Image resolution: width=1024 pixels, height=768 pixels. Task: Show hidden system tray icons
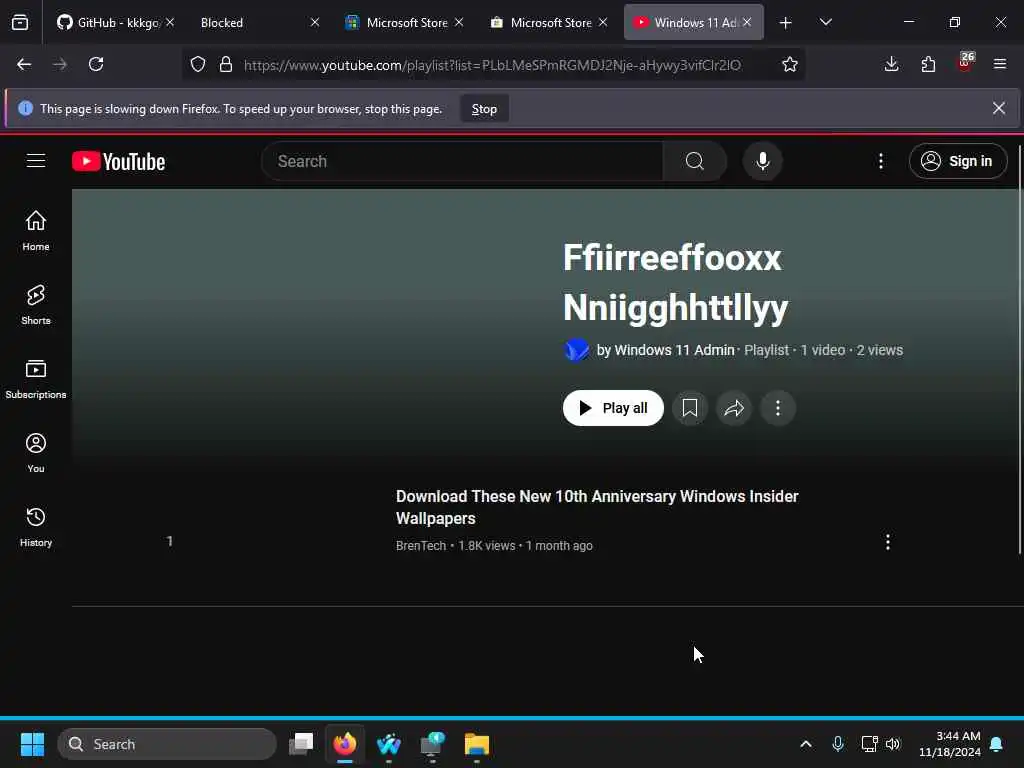tap(806, 744)
